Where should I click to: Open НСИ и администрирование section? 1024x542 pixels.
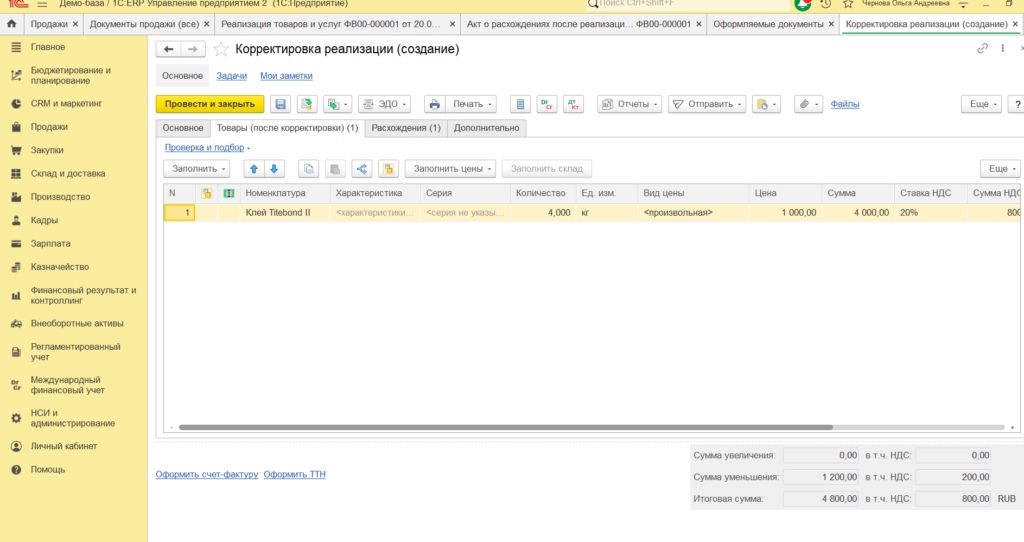click(x=72, y=418)
